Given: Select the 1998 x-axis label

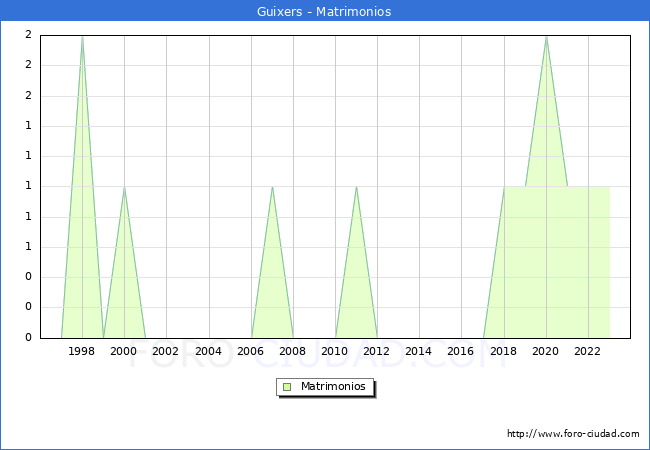Looking at the screenshot, I should point(82,351).
